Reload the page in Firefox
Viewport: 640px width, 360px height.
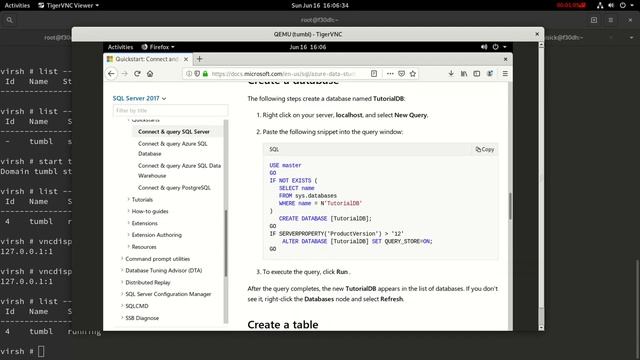pyautogui.click(x=137, y=74)
